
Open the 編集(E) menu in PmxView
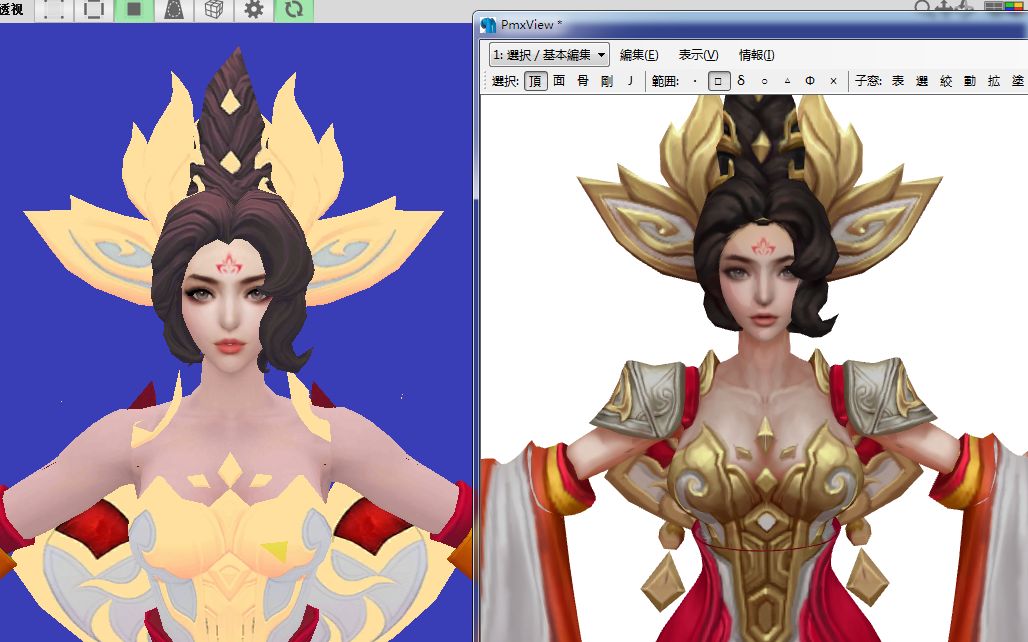[x=639, y=55]
